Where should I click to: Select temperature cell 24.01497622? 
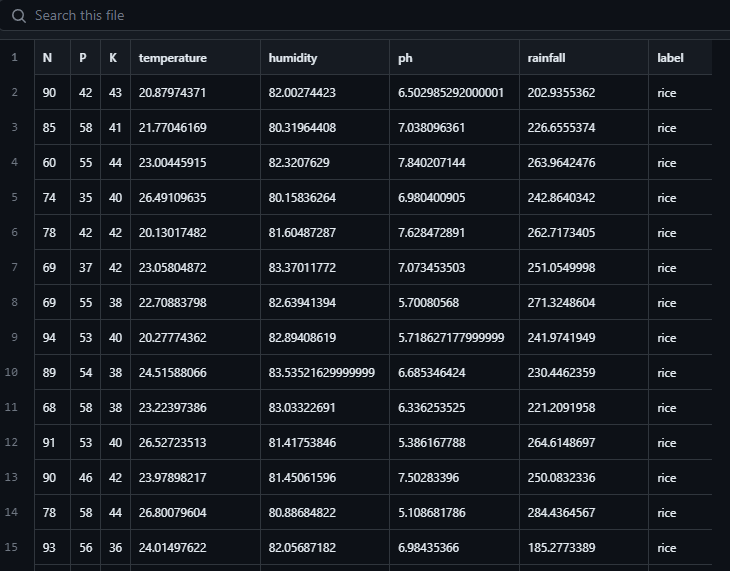click(x=196, y=547)
